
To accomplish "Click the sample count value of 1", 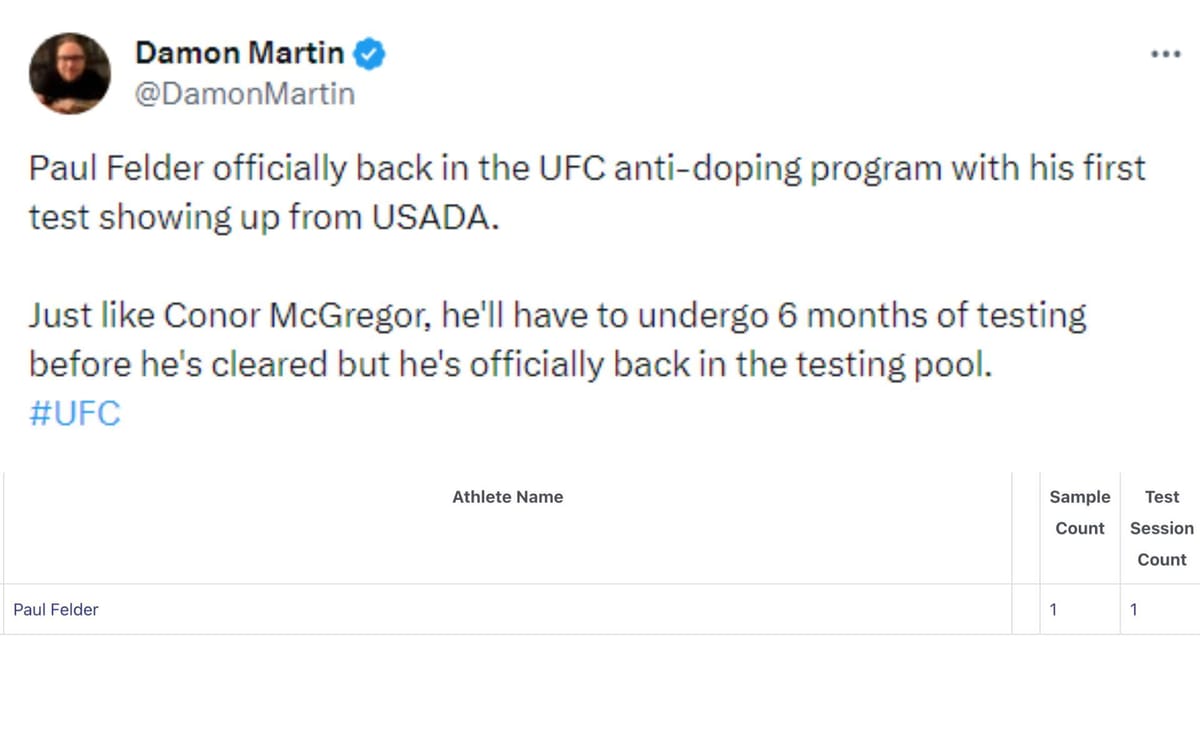I will pyautogui.click(x=1054, y=609).
